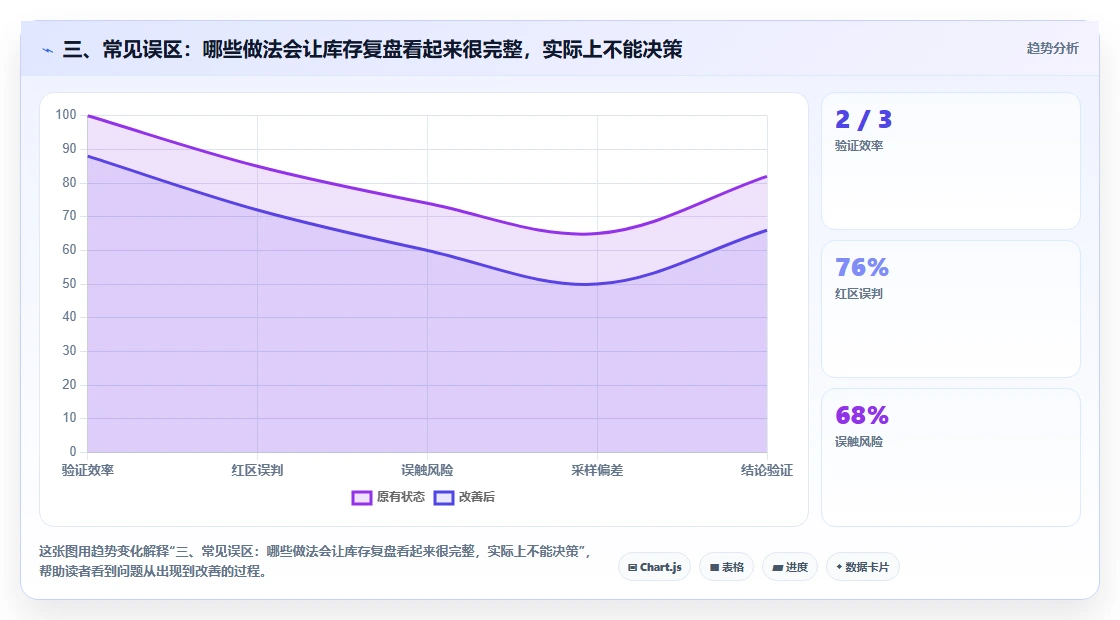Click the 50 y-axis value
1120x620 pixels.
click(x=69, y=284)
